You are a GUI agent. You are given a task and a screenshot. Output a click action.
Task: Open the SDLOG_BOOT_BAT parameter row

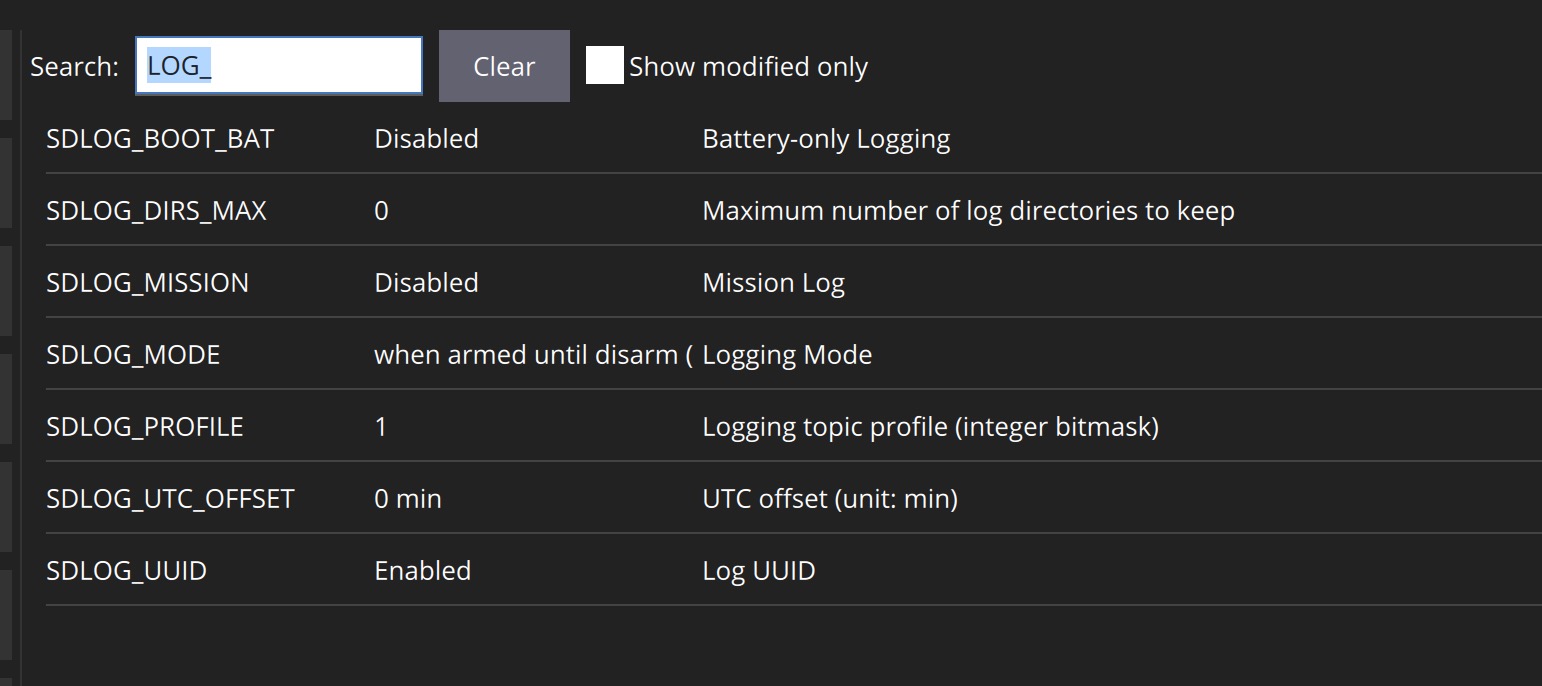(x=793, y=138)
